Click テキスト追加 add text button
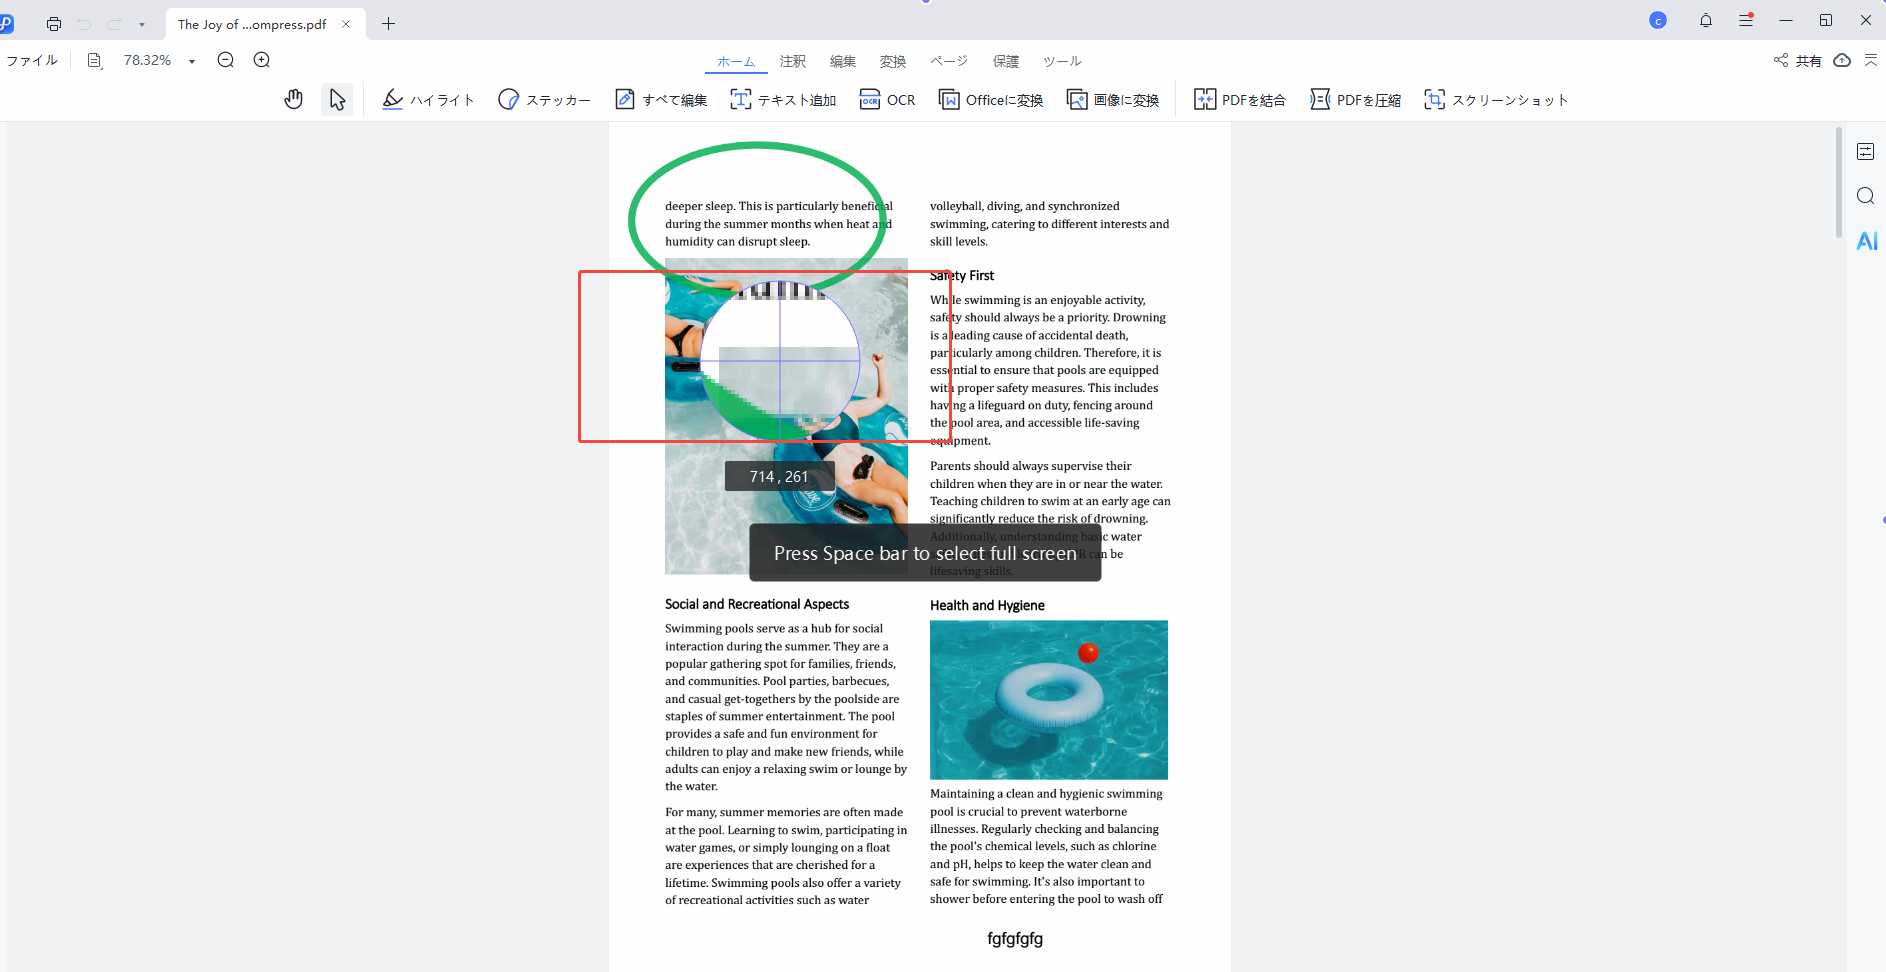The height and width of the screenshot is (972, 1886). coord(783,99)
